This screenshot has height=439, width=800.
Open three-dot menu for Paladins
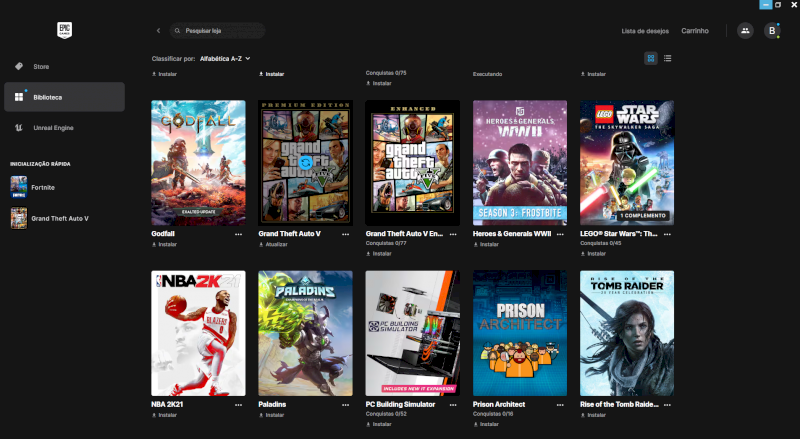[x=345, y=404]
